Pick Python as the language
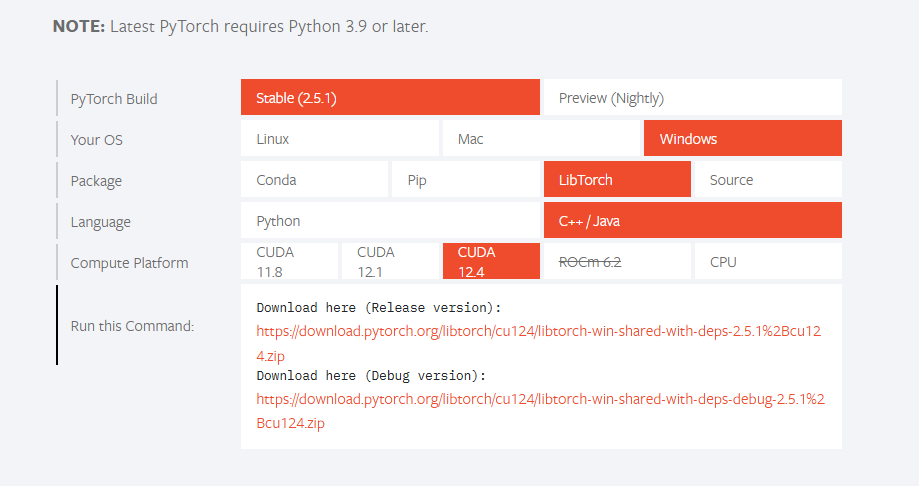 coord(390,220)
